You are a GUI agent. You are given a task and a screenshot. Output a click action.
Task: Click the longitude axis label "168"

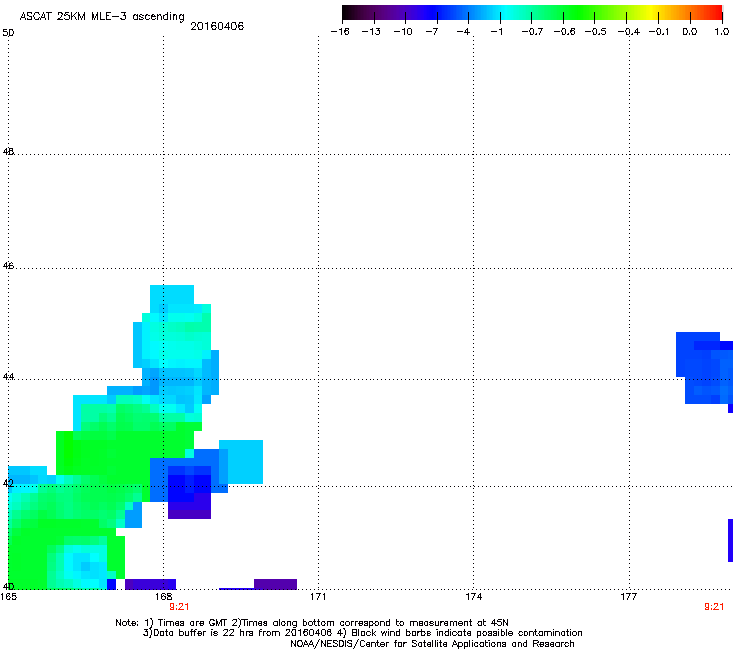point(163,597)
